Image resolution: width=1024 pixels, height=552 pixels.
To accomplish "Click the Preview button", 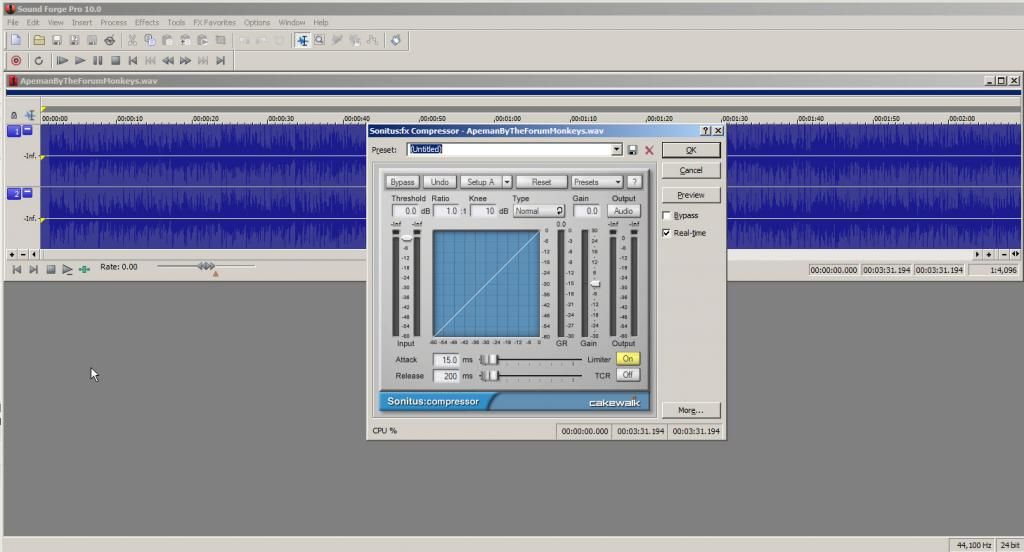I will [690, 195].
